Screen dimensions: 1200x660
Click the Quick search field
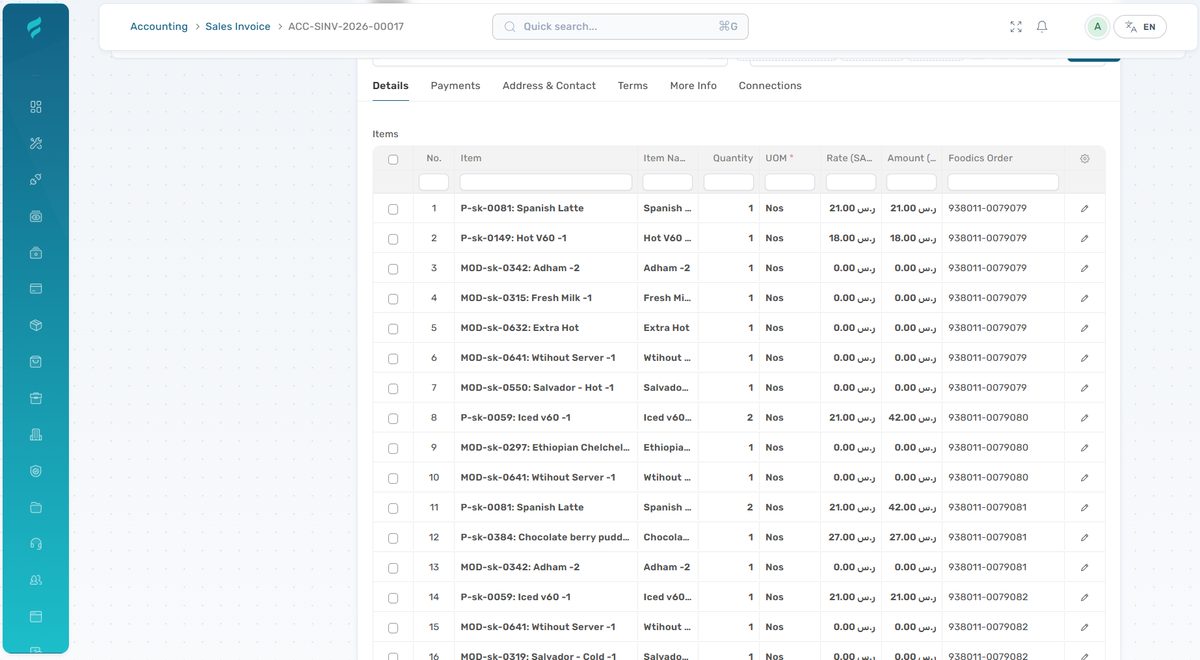(x=620, y=26)
